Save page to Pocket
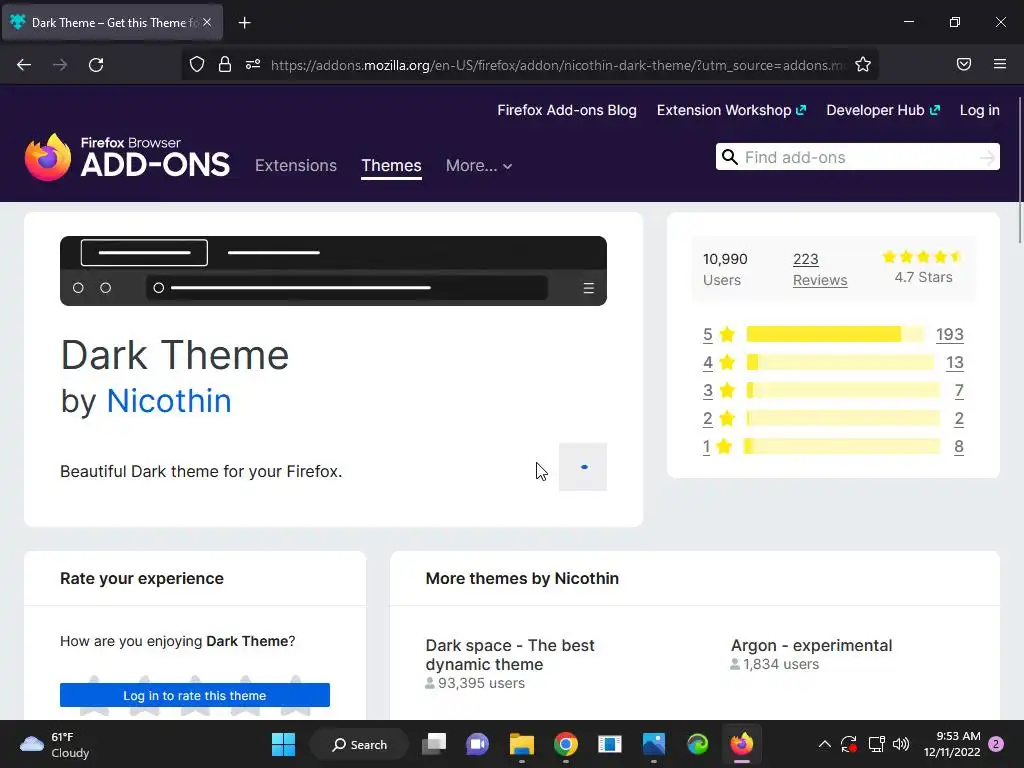The width and height of the screenshot is (1024, 768). point(964,64)
